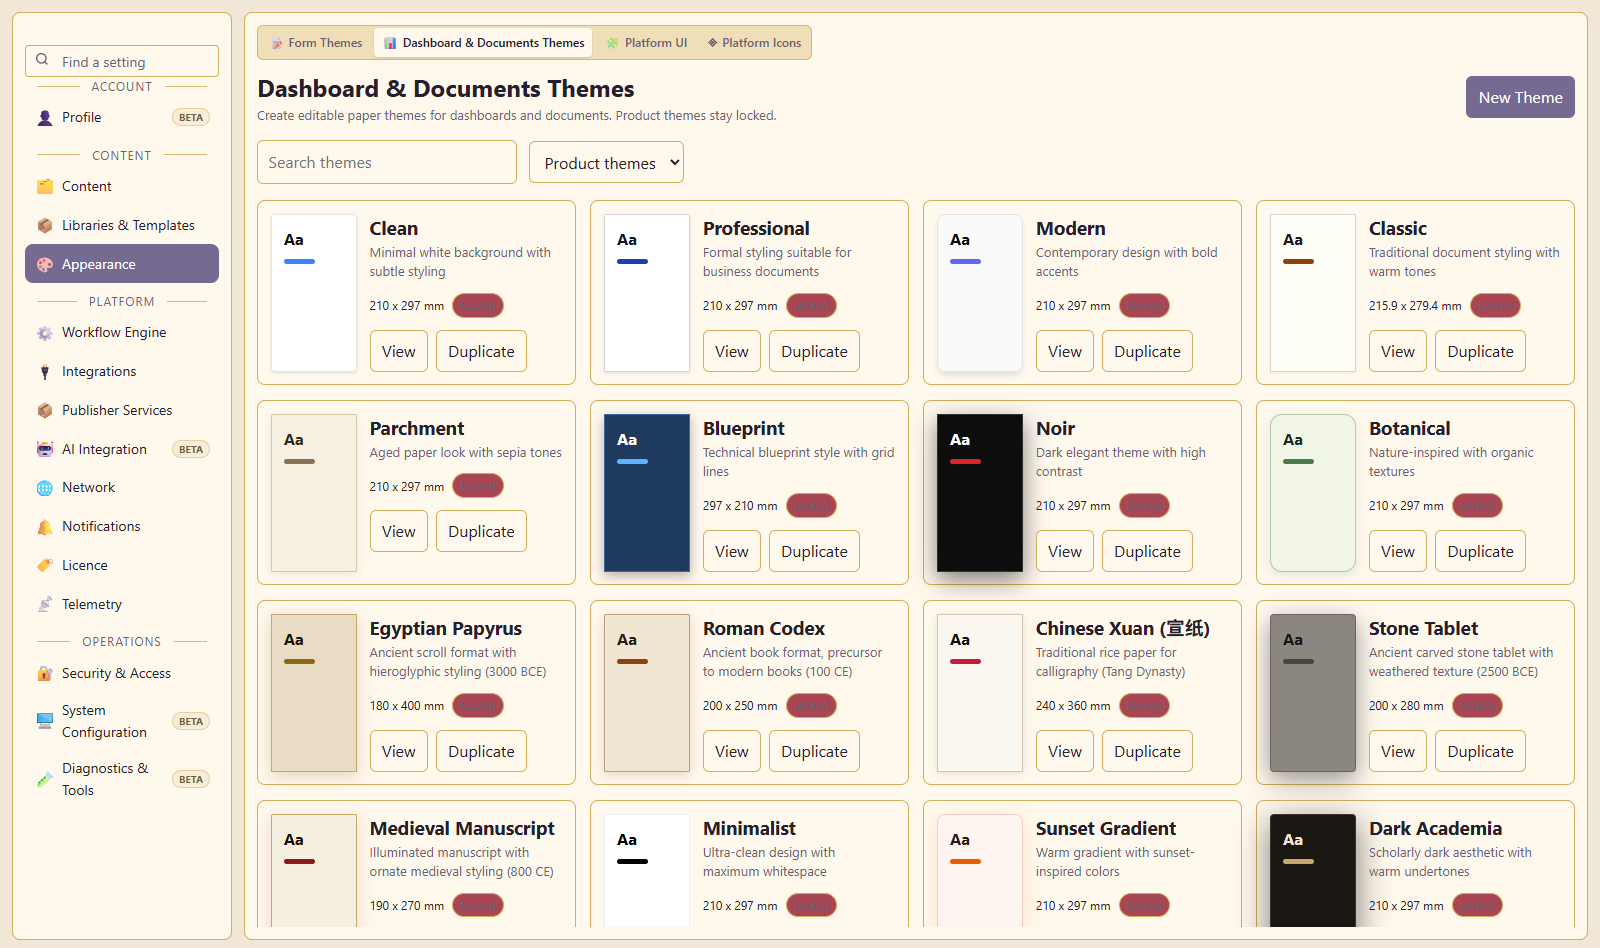Focus the Find a setting field
The image size is (1600, 948).
point(122,61)
